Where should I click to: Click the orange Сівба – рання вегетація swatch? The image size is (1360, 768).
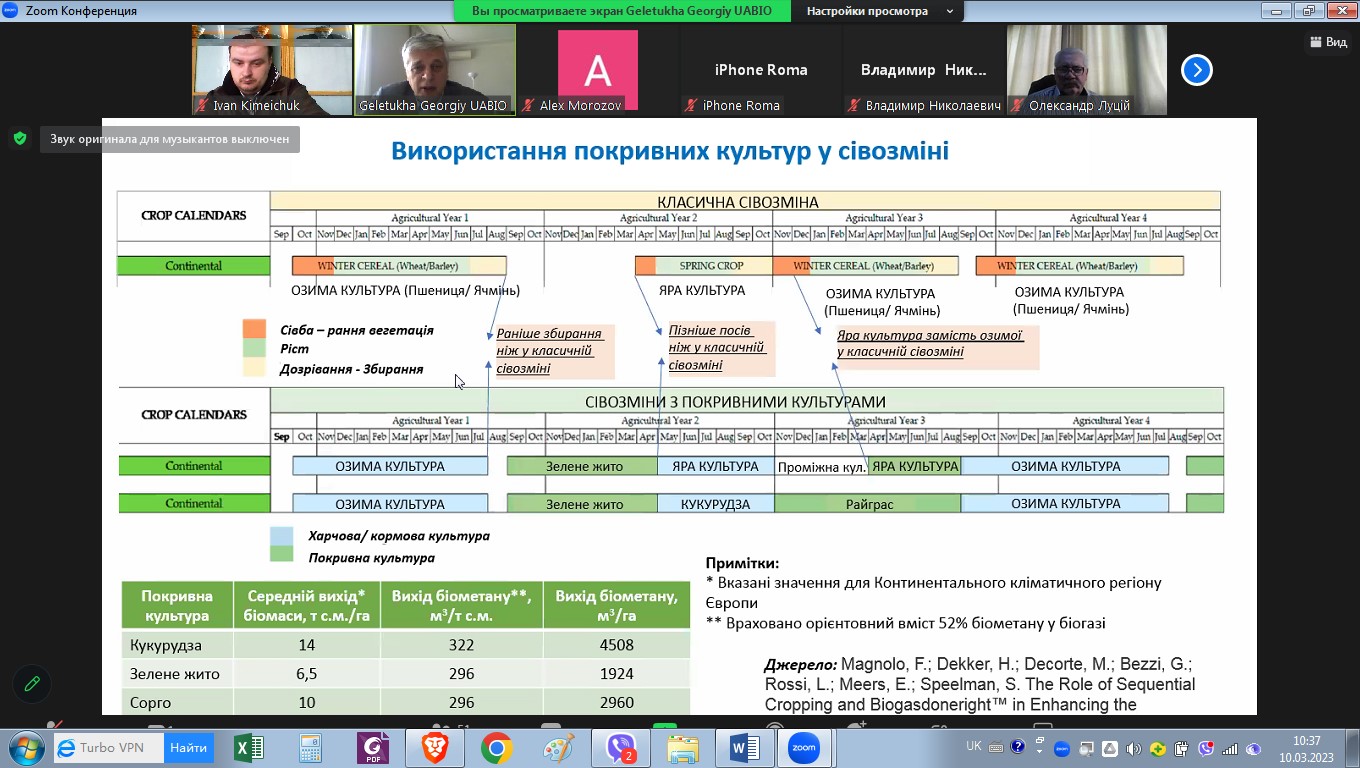pos(254,329)
